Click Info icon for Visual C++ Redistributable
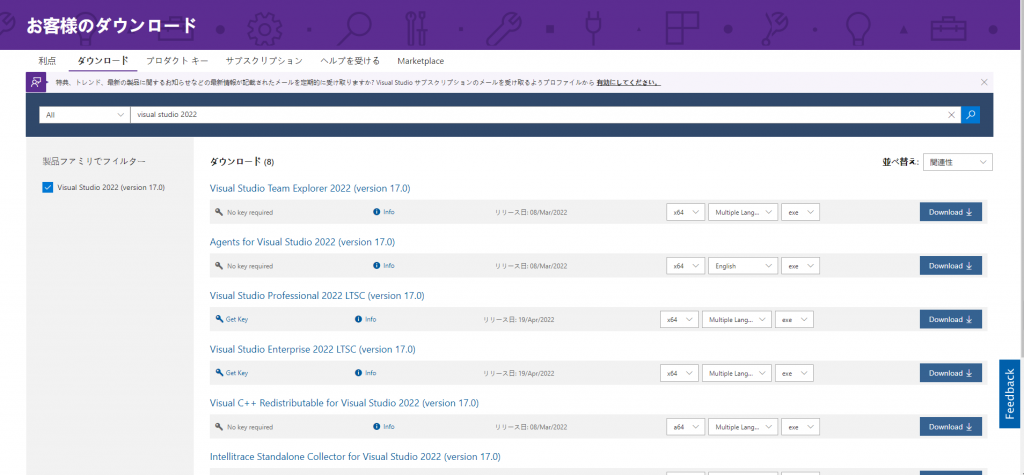Image resolution: width=1024 pixels, height=475 pixels. 377,426
